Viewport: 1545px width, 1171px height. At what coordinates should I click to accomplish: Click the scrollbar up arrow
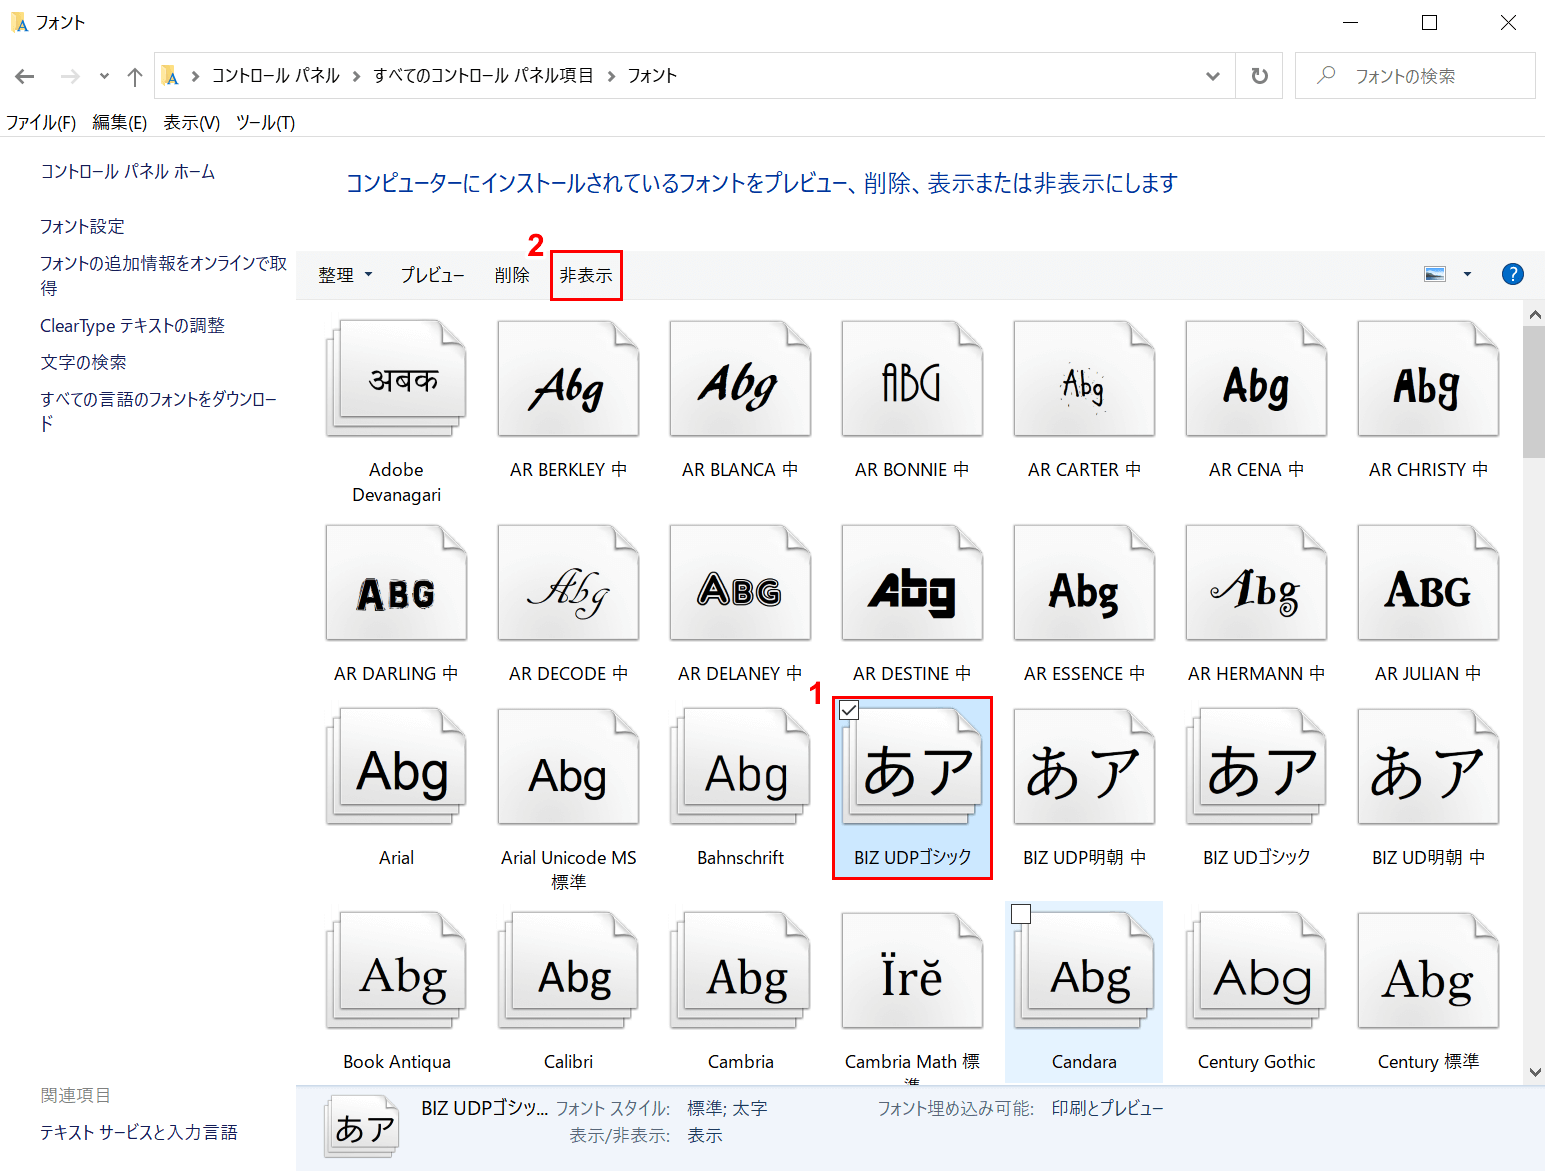1534,314
